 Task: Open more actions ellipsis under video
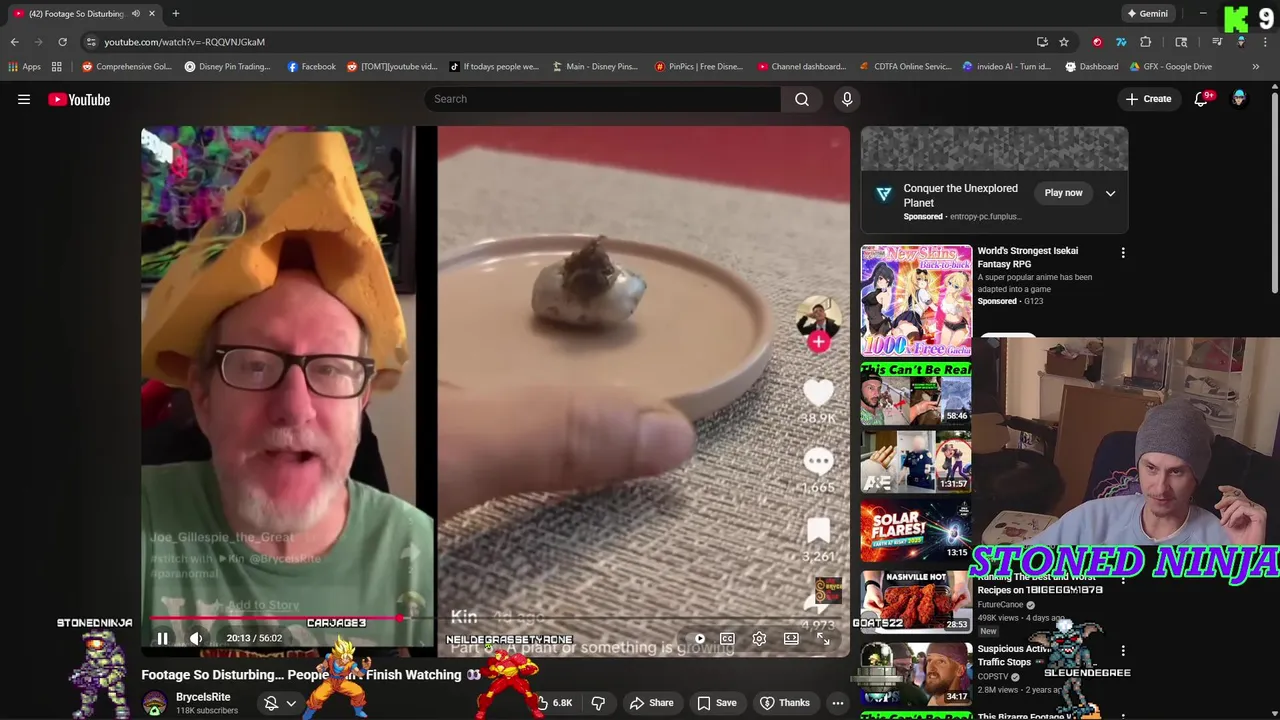(x=838, y=703)
